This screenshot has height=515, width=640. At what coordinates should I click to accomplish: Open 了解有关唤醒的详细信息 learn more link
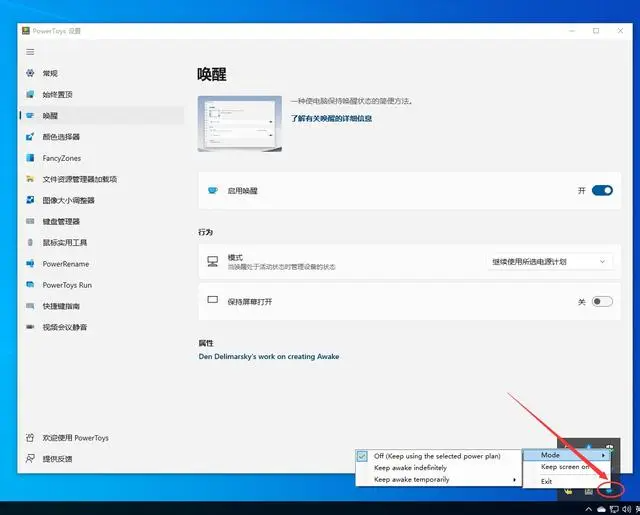coord(331,119)
